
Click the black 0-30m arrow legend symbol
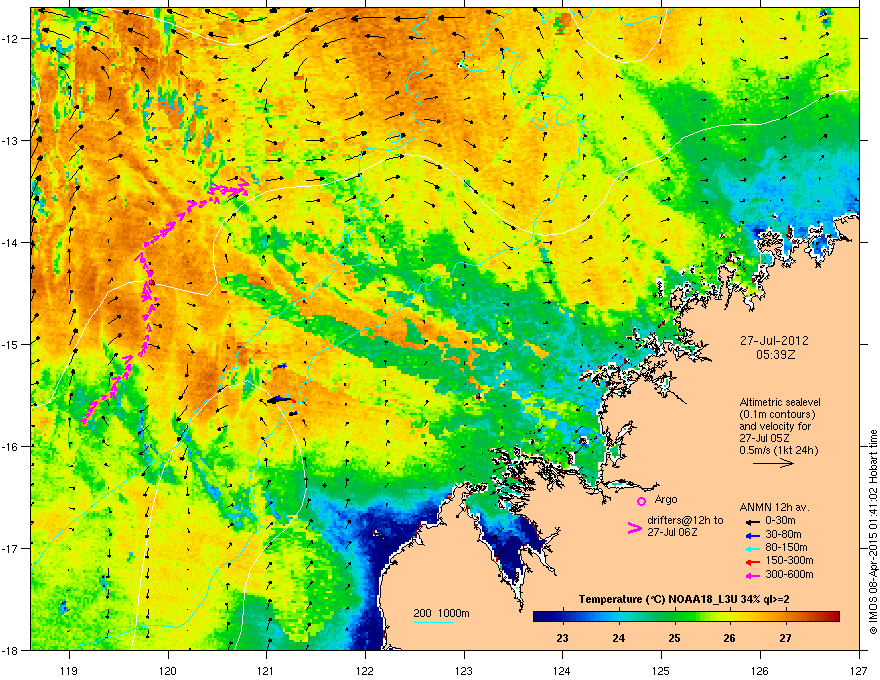tap(751, 521)
